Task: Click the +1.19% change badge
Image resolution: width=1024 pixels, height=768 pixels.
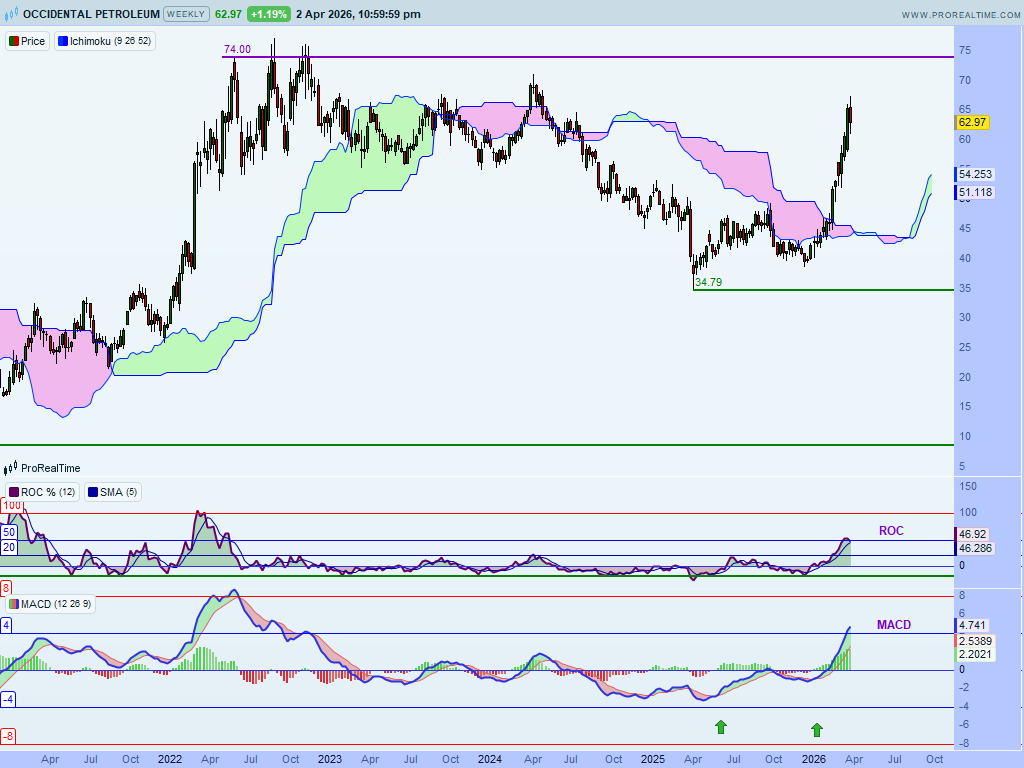Action: (x=270, y=14)
